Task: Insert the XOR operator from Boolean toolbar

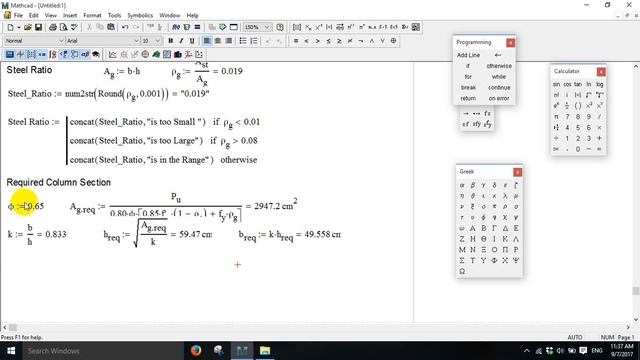Action: point(393,41)
